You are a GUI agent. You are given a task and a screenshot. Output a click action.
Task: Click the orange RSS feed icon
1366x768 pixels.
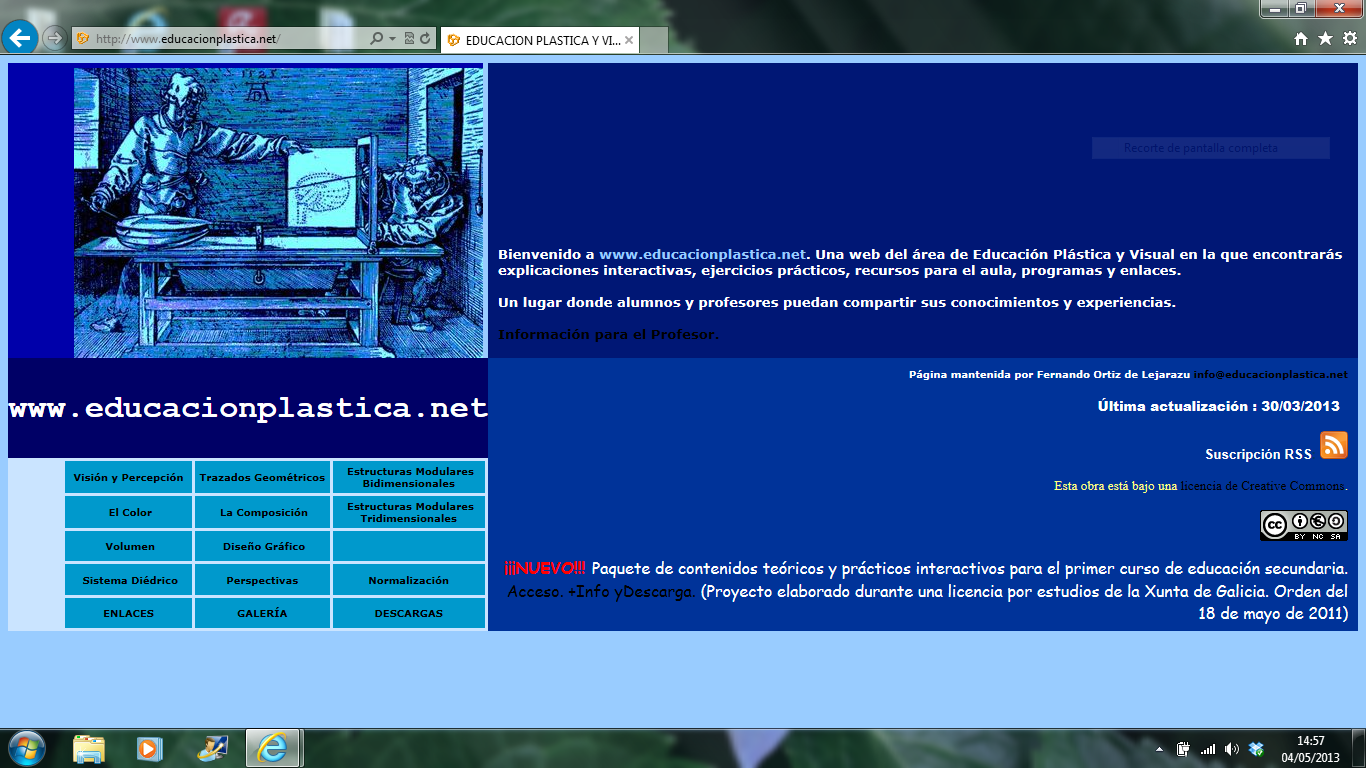(x=1334, y=445)
